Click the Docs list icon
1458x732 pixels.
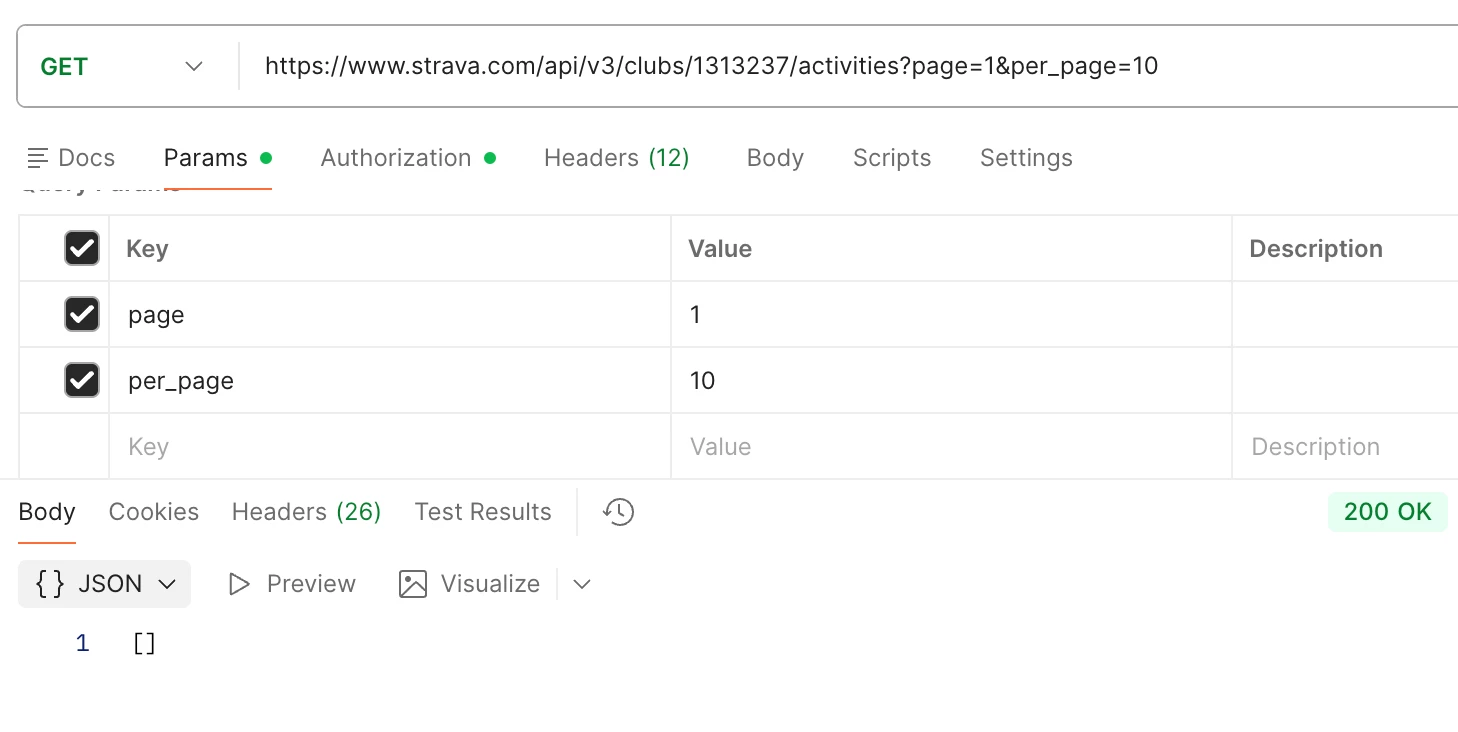[38, 158]
